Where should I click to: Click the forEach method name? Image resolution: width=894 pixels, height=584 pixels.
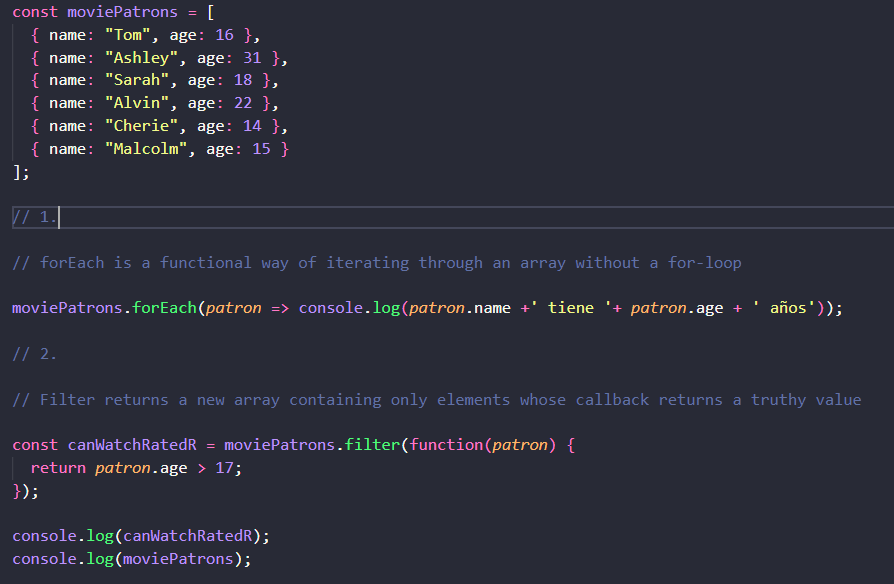coord(164,308)
